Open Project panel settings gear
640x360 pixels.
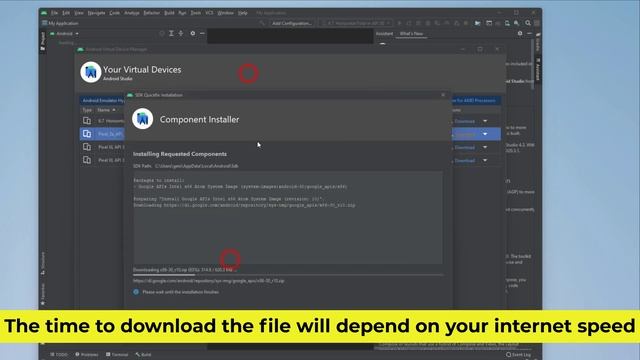click(x=193, y=33)
